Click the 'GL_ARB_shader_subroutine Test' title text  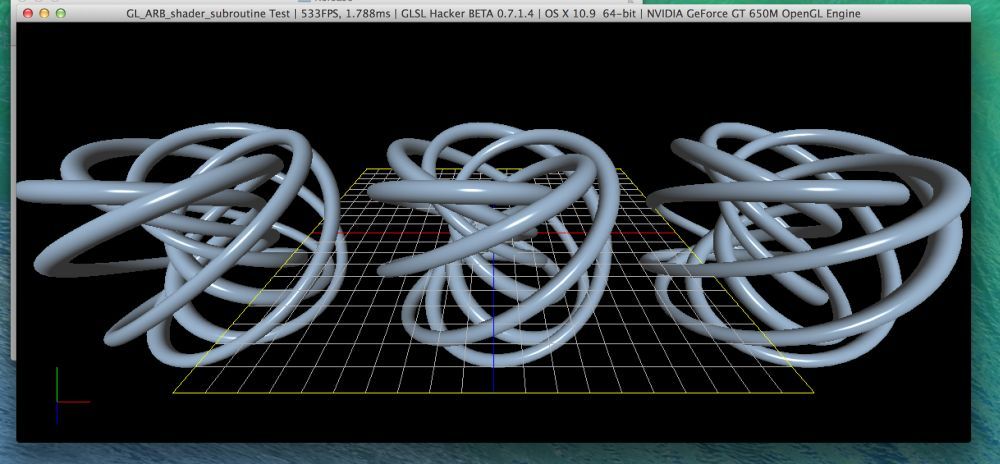click(209, 13)
